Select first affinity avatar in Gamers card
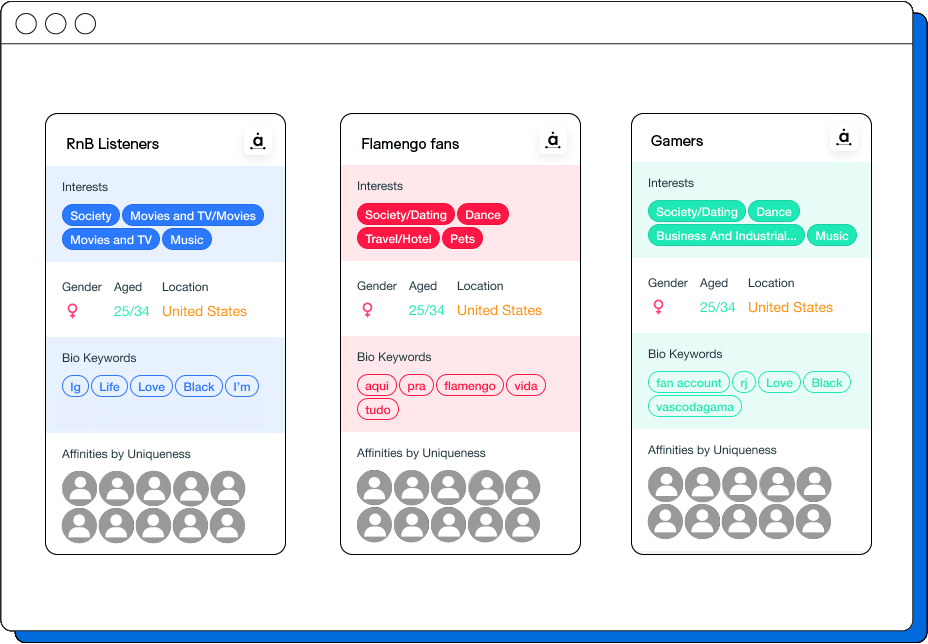928x644 pixels. [x=666, y=484]
